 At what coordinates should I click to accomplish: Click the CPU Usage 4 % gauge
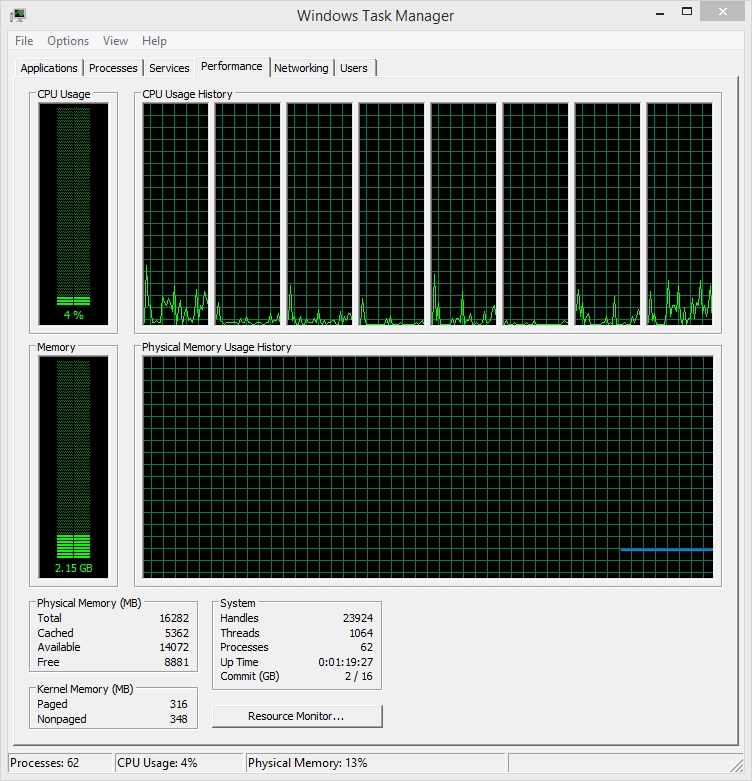coord(73,214)
